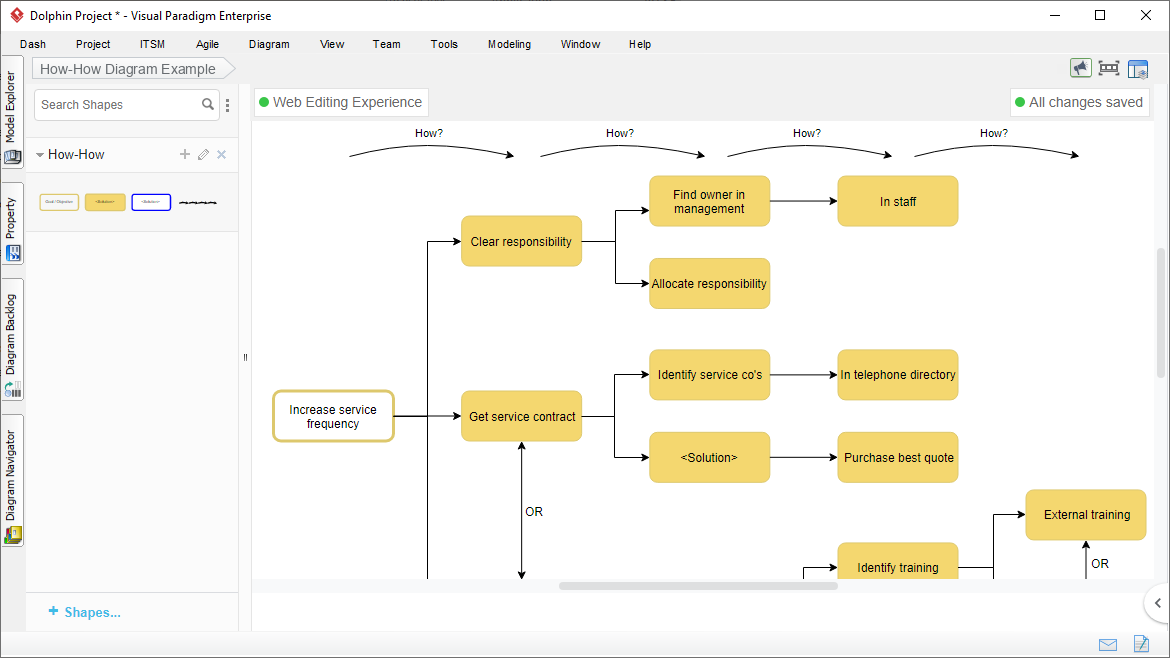
Task: Expand the collapsed right side panel chevron
Action: coord(1157,603)
